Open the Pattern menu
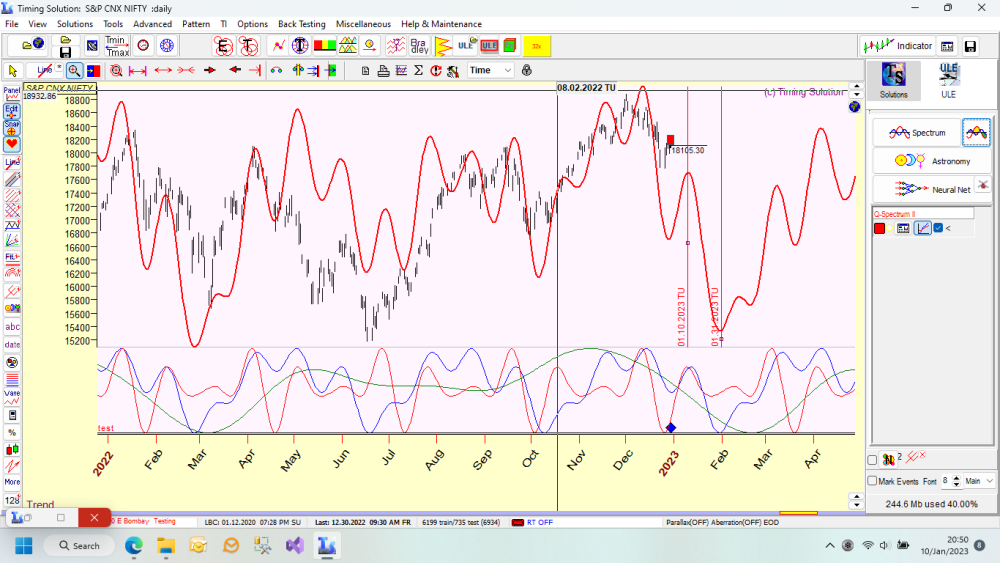This screenshot has width=1000, height=563. pyautogui.click(x=196, y=24)
